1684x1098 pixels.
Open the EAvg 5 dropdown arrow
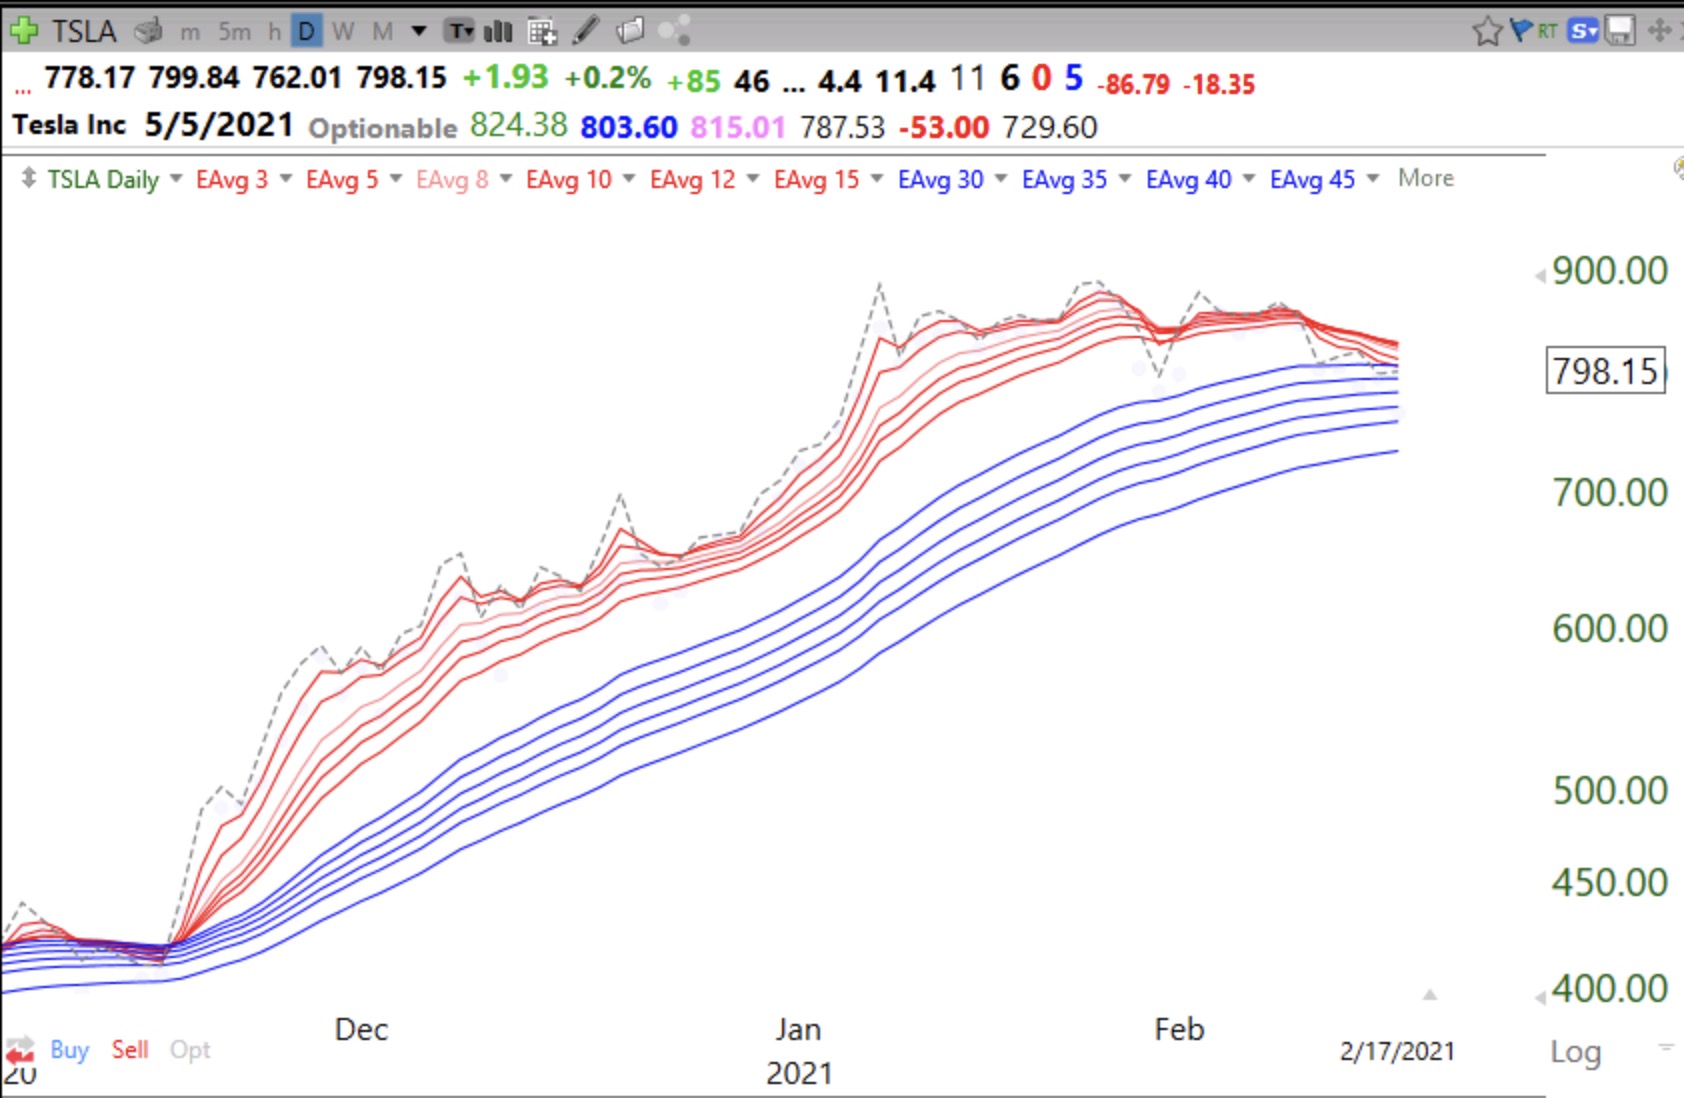click(395, 178)
